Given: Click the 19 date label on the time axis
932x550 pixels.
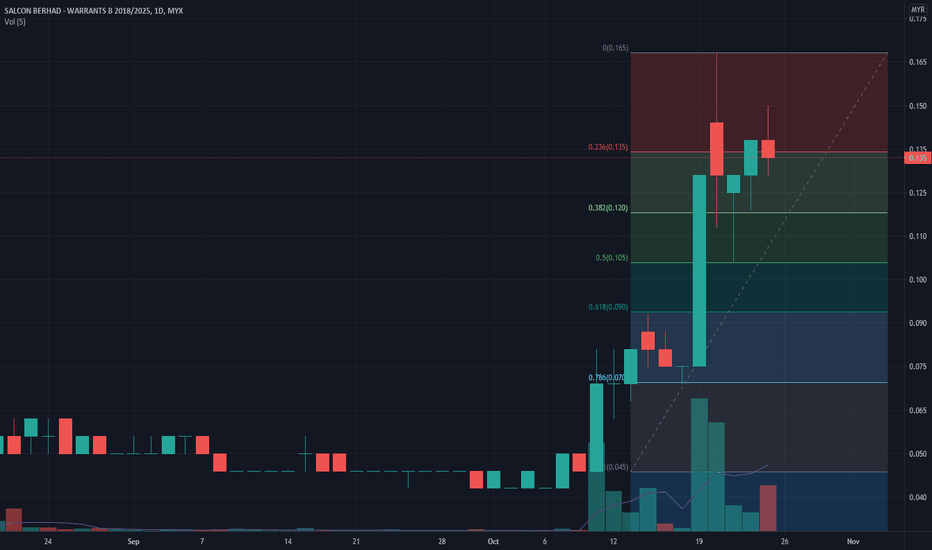Looking at the screenshot, I should 699,542.
